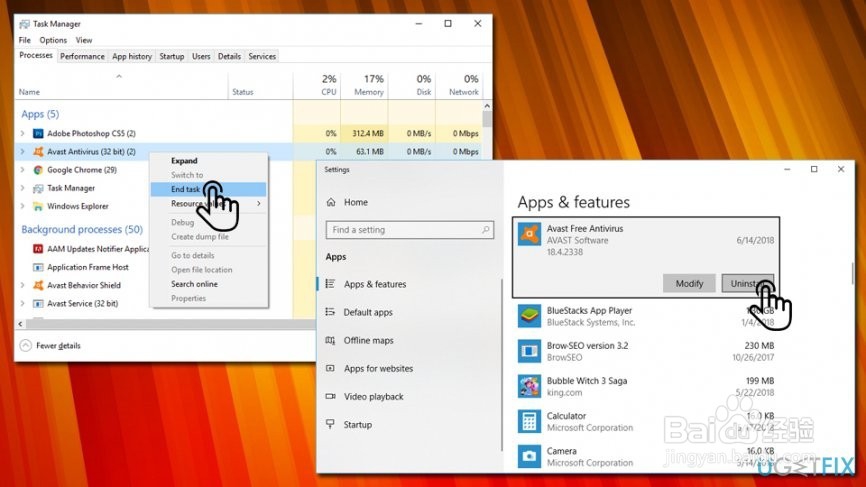This screenshot has width=866, height=487.
Task: Sort processes by the Name column header
Action: (121, 85)
